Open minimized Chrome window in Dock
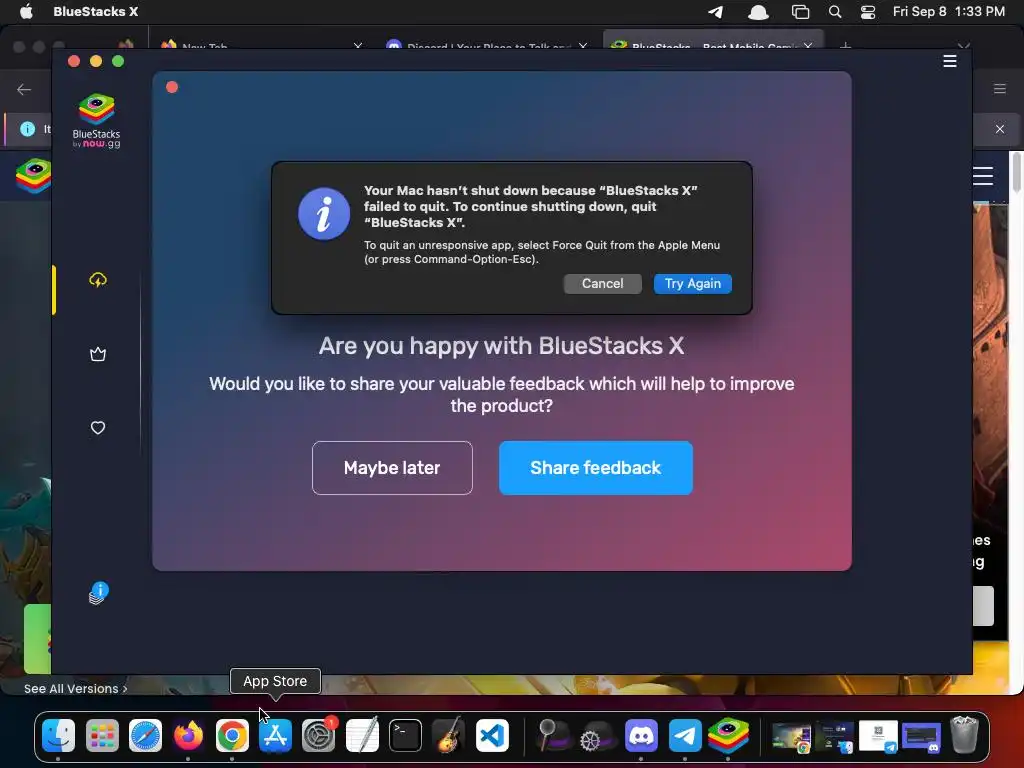The image size is (1024, 768). [791, 737]
